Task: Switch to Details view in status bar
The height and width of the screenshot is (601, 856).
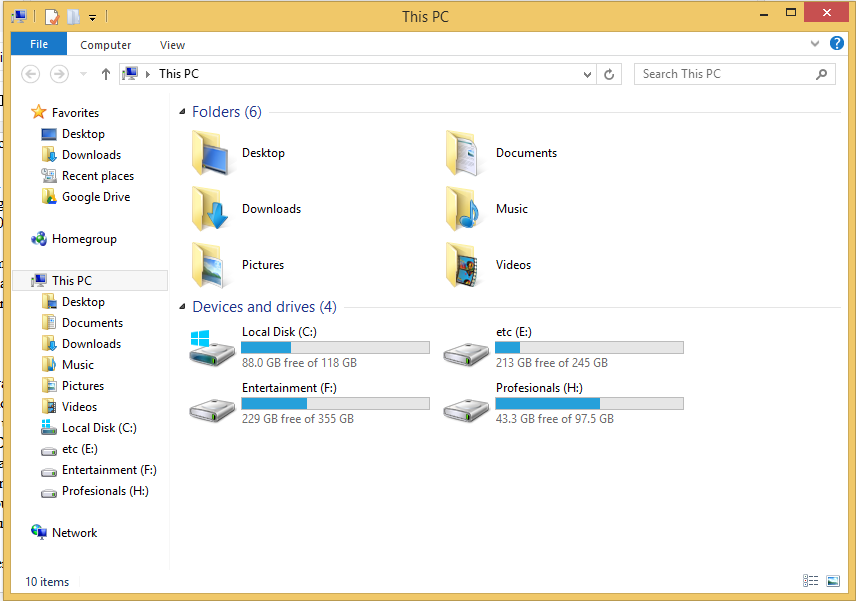Action: pos(810,581)
